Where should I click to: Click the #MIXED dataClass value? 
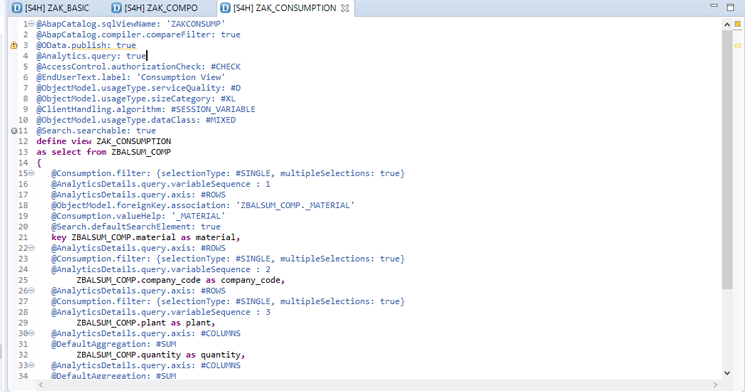220,120
